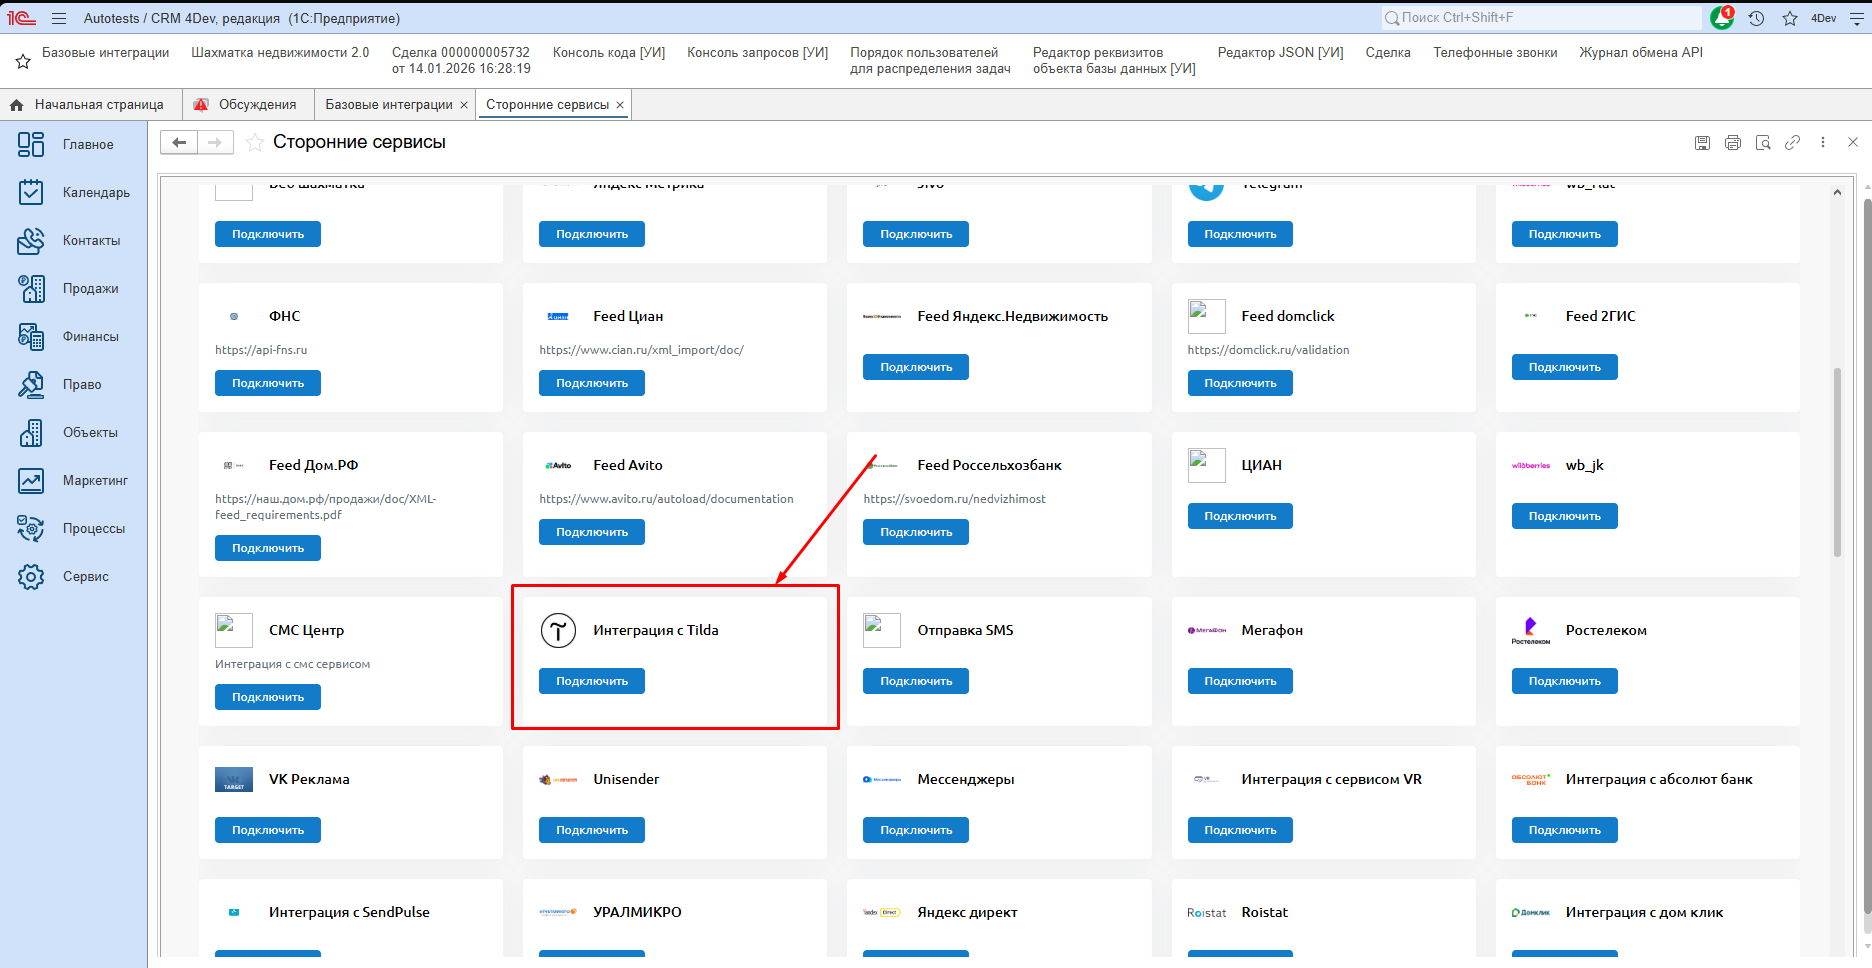Open the history clock icon
The width and height of the screenshot is (1872, 968).
[1756, 18]
